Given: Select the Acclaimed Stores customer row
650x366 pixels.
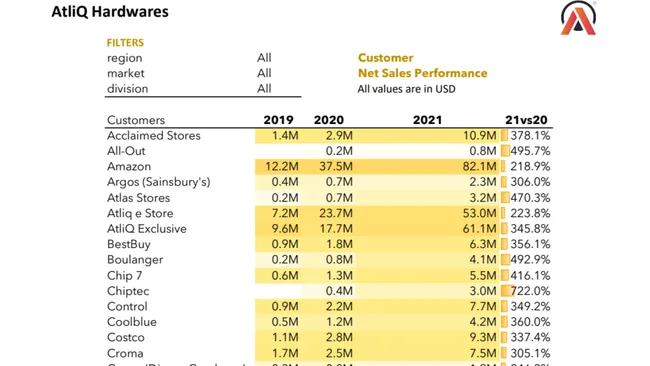Looking at the screenshot, I should click(x=328, y=136).
